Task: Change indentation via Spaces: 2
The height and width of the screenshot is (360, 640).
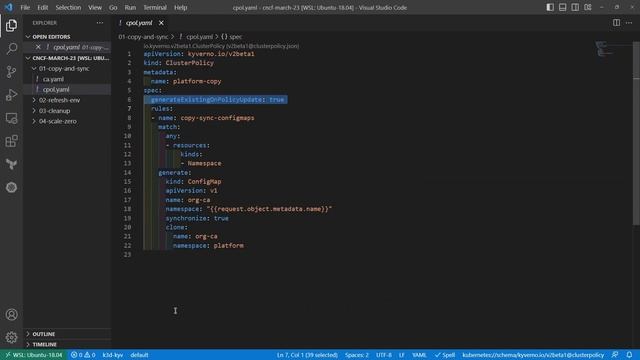Action: pyautogui.click(x=357, y=355)
